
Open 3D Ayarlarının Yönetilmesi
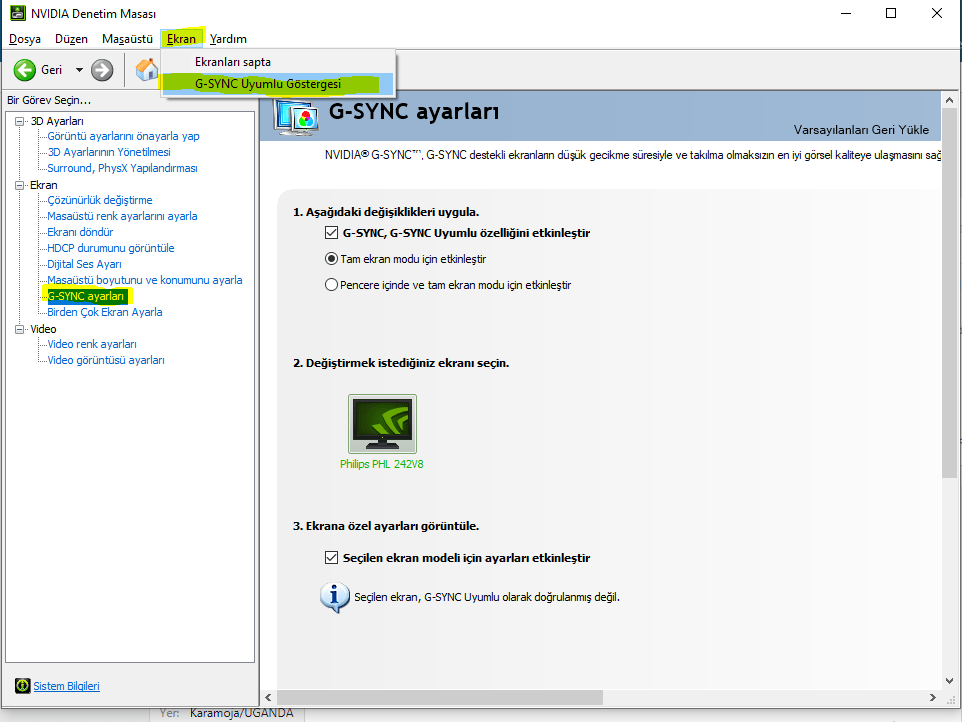(x=109, y=152)
